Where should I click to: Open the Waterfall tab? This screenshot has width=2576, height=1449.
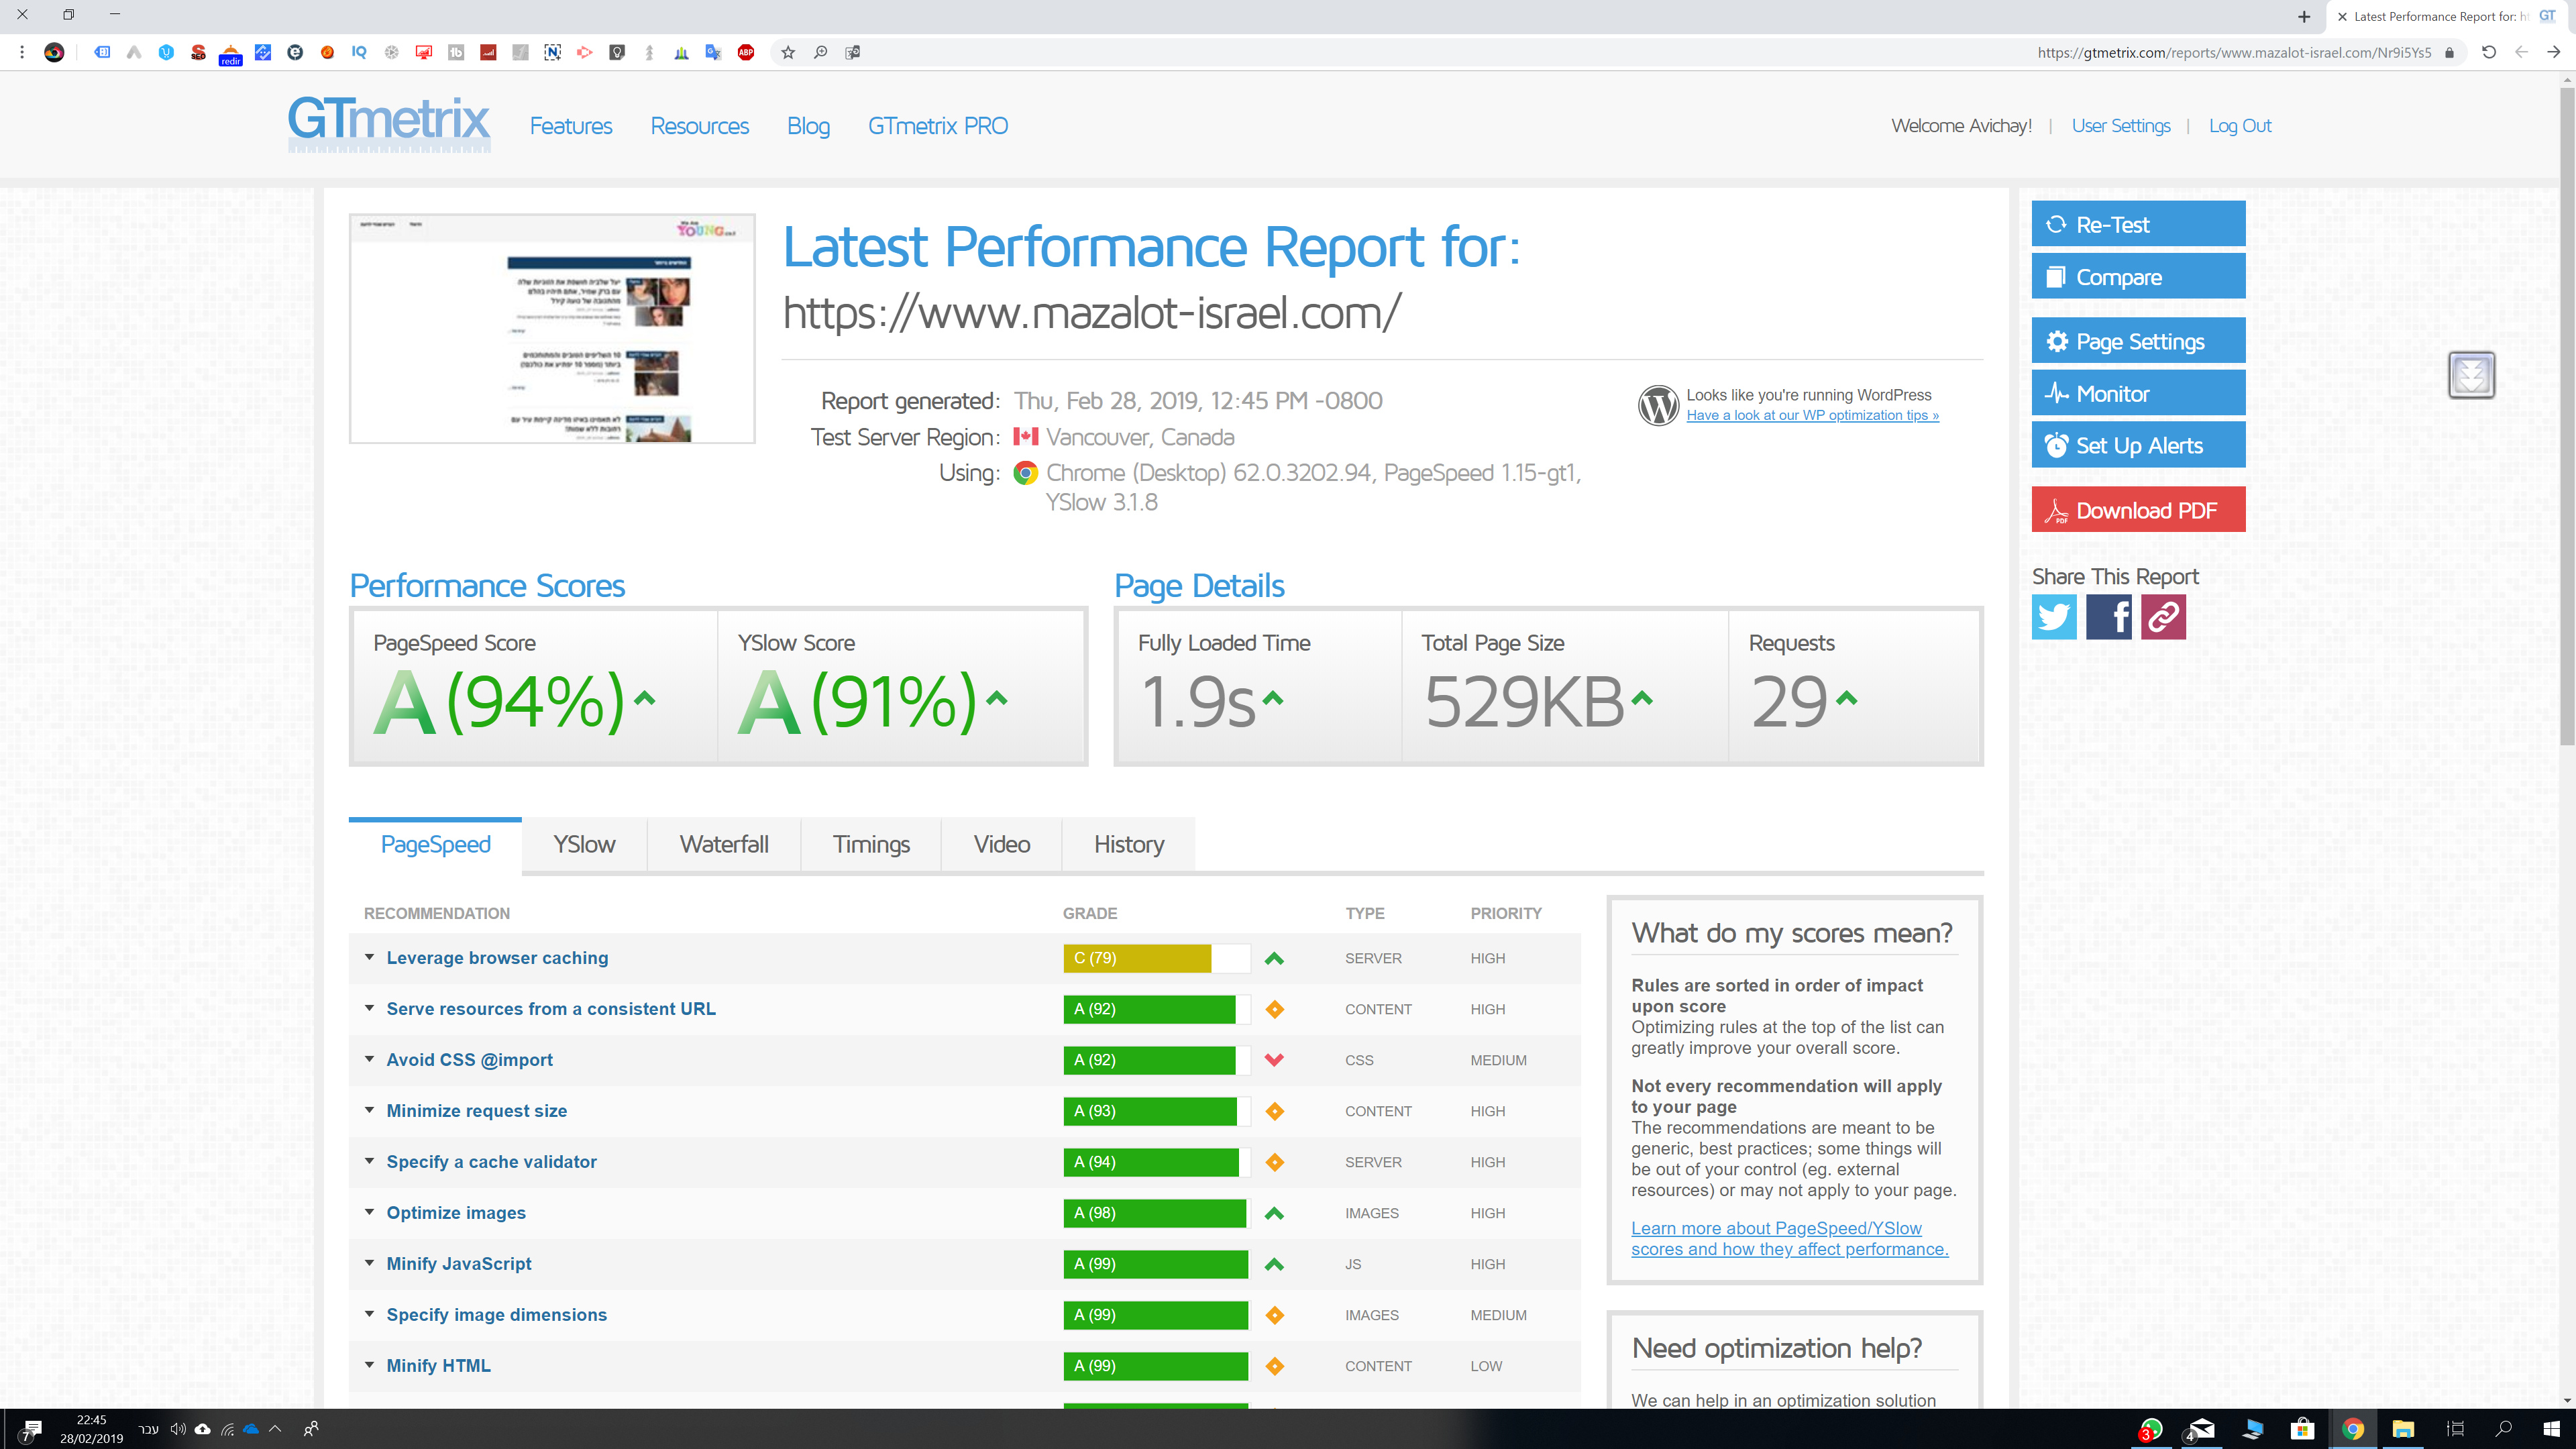click(724, 845)
